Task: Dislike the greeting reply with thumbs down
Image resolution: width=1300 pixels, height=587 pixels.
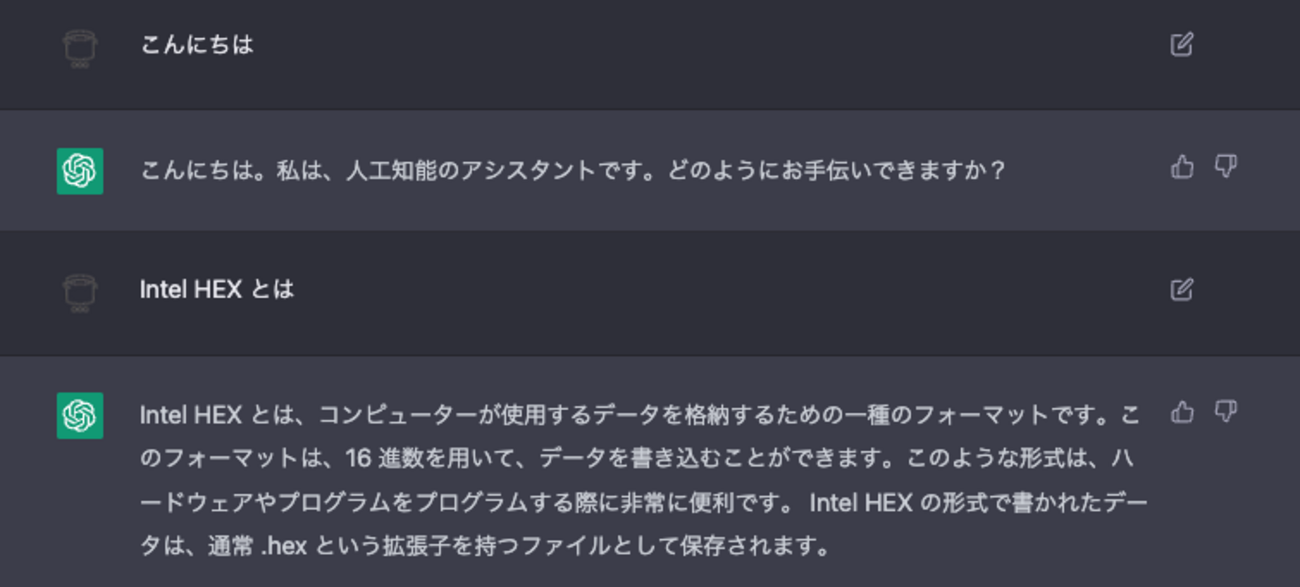Action: pyautogui.click(x=1225, y=167)
